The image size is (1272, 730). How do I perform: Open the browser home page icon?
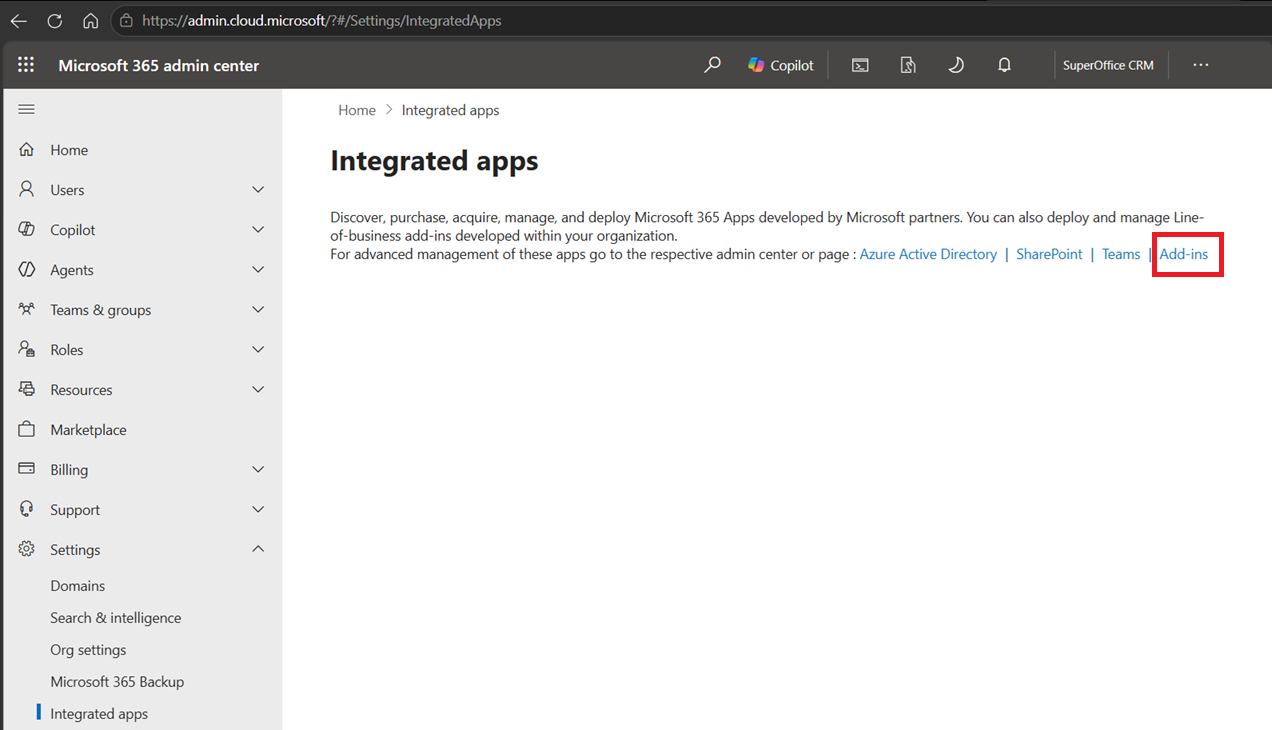pyautogui.click(x=90, y=20)
